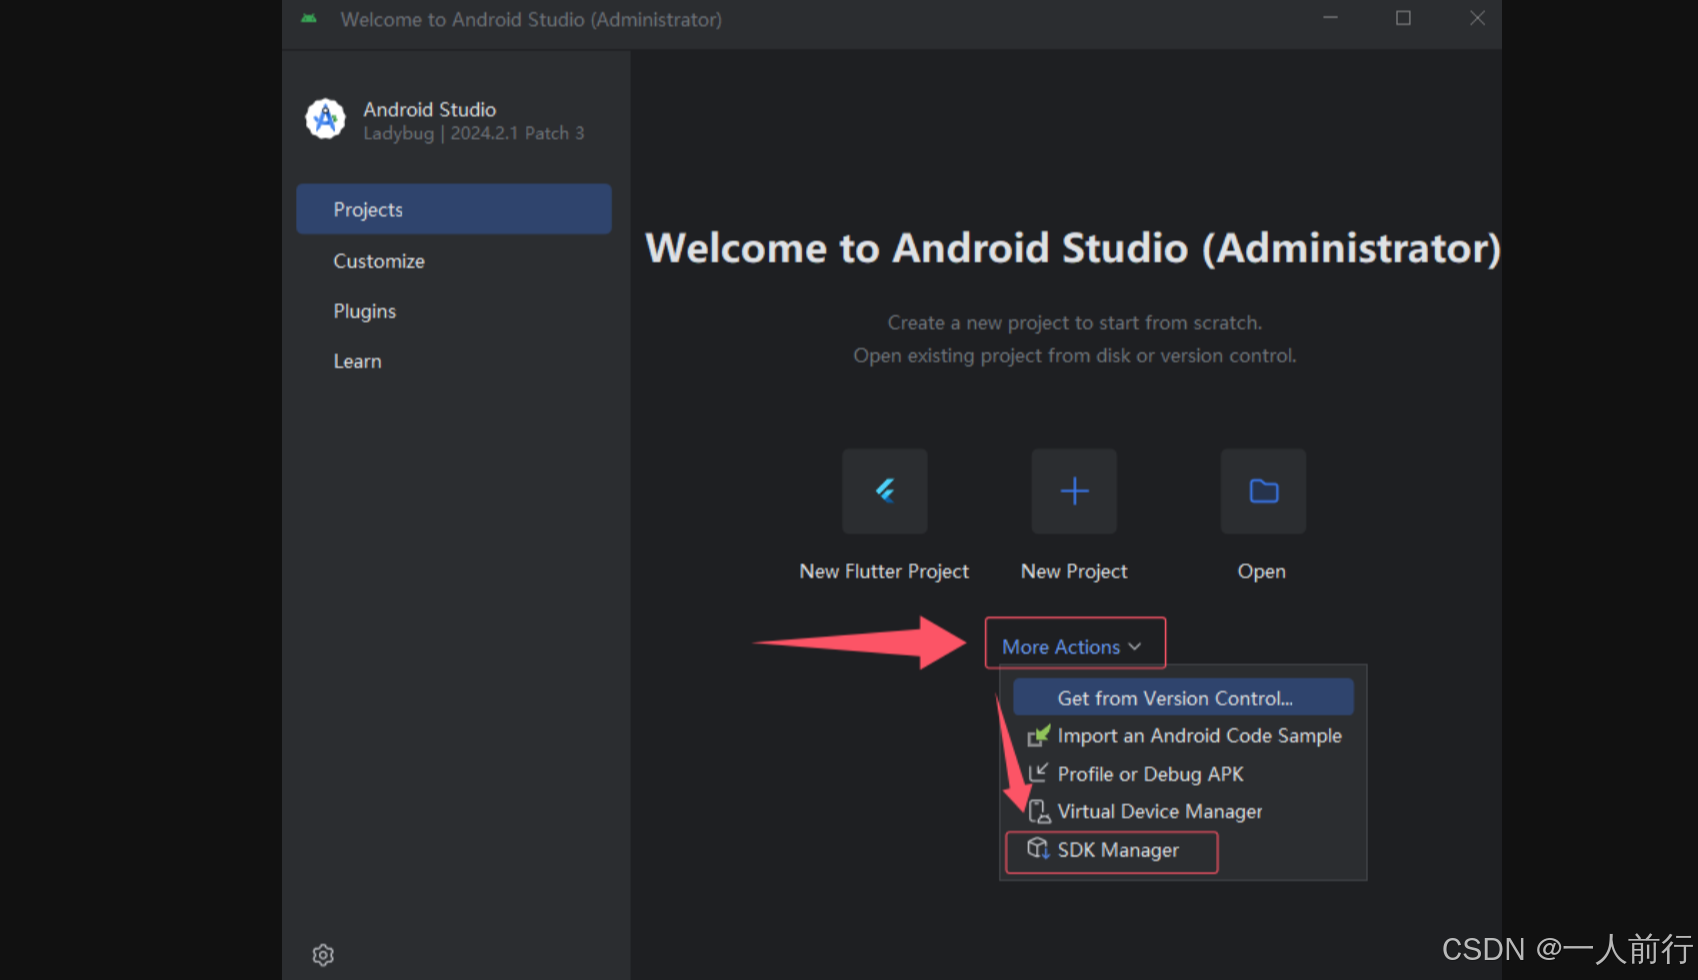The height and width of the screenshot is (980, 1698).
Task: Click the "New Flutter Project" label
Action: (x=884, y=571)
